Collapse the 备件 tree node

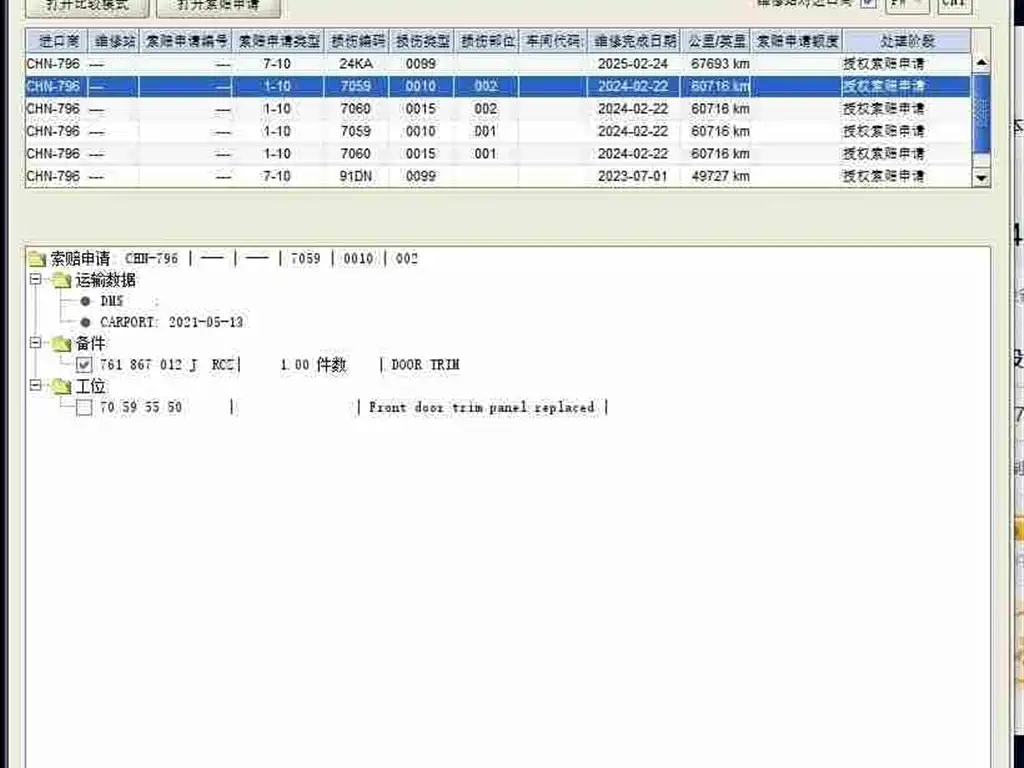point(35,342)
